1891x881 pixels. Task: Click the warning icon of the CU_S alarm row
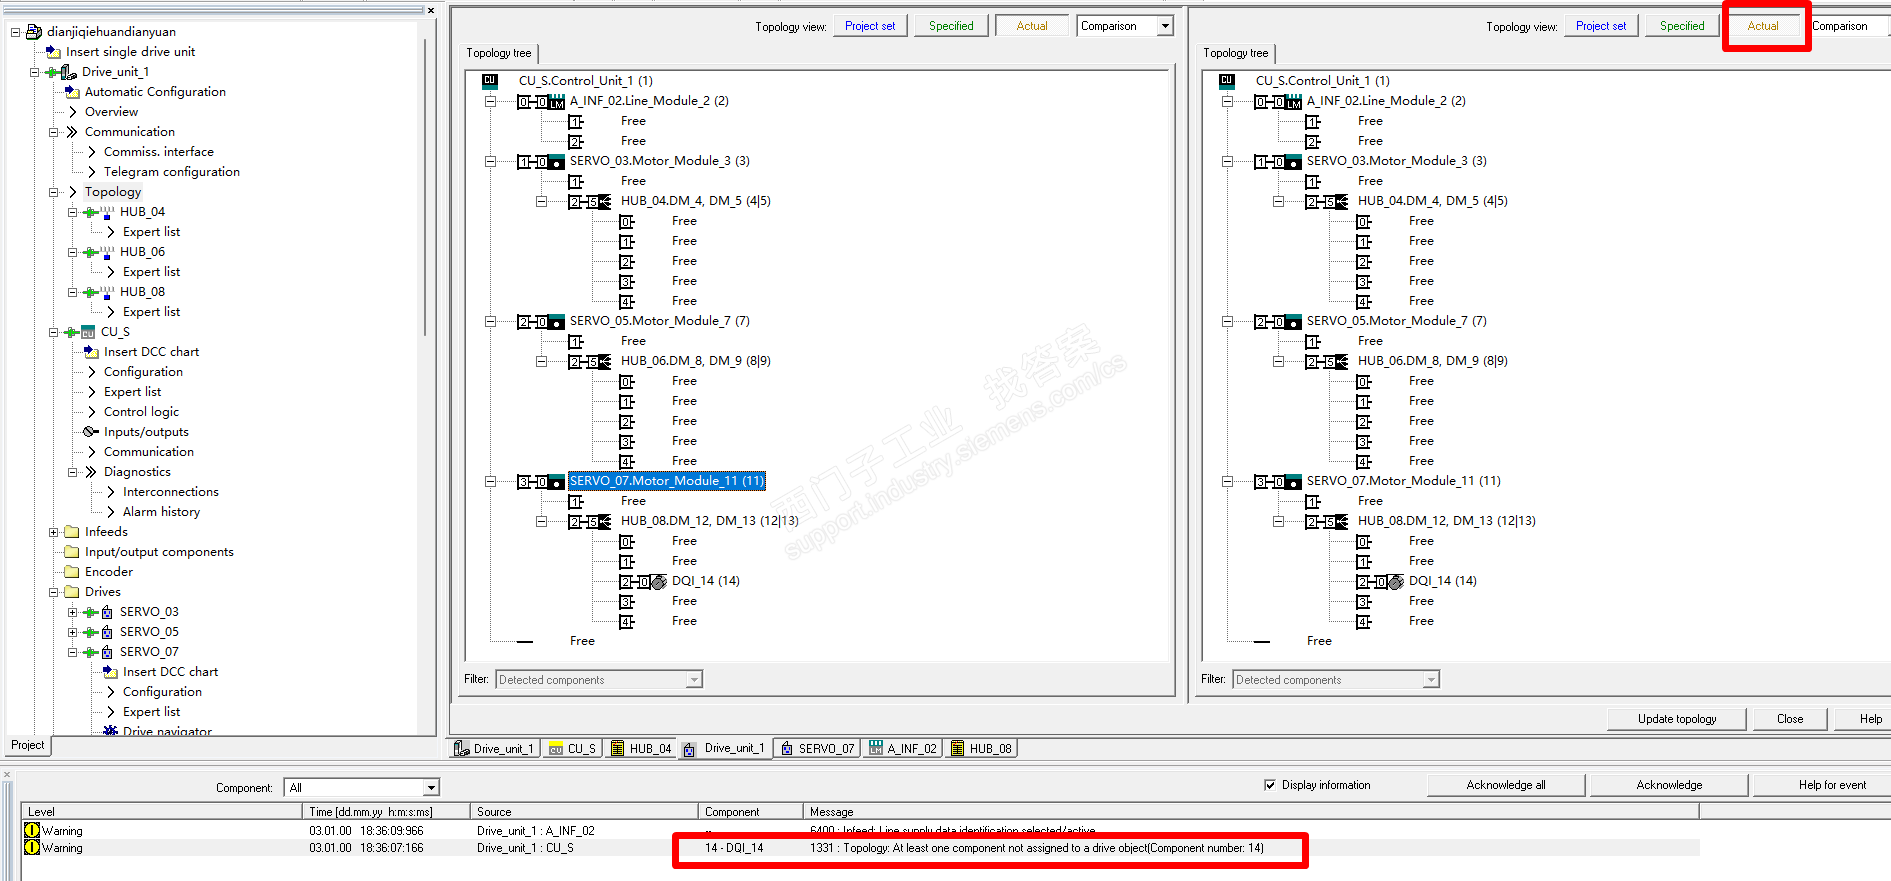tap(32, 848)
